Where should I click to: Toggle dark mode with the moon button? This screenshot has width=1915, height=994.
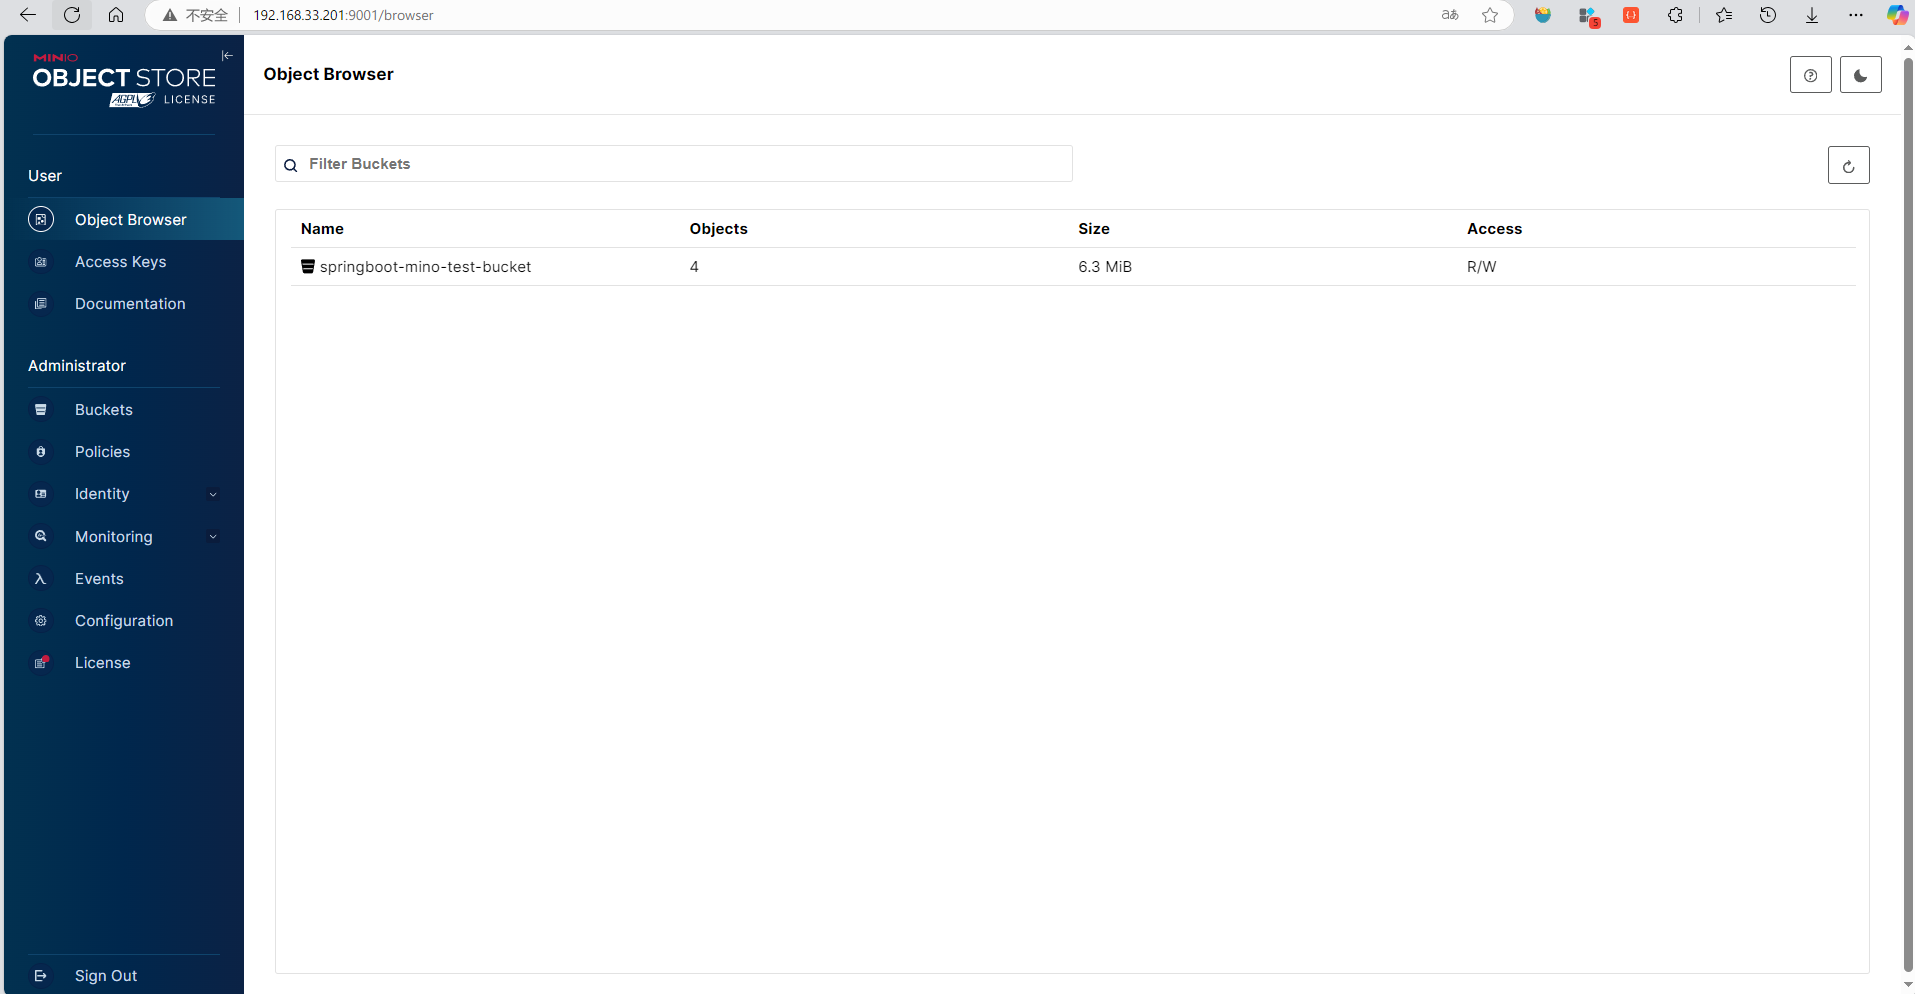click(1860, 75)
